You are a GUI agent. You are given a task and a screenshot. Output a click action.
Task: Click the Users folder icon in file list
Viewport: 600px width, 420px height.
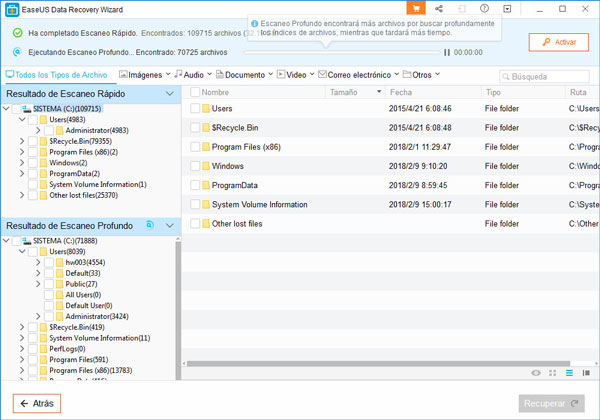[206, 109]
